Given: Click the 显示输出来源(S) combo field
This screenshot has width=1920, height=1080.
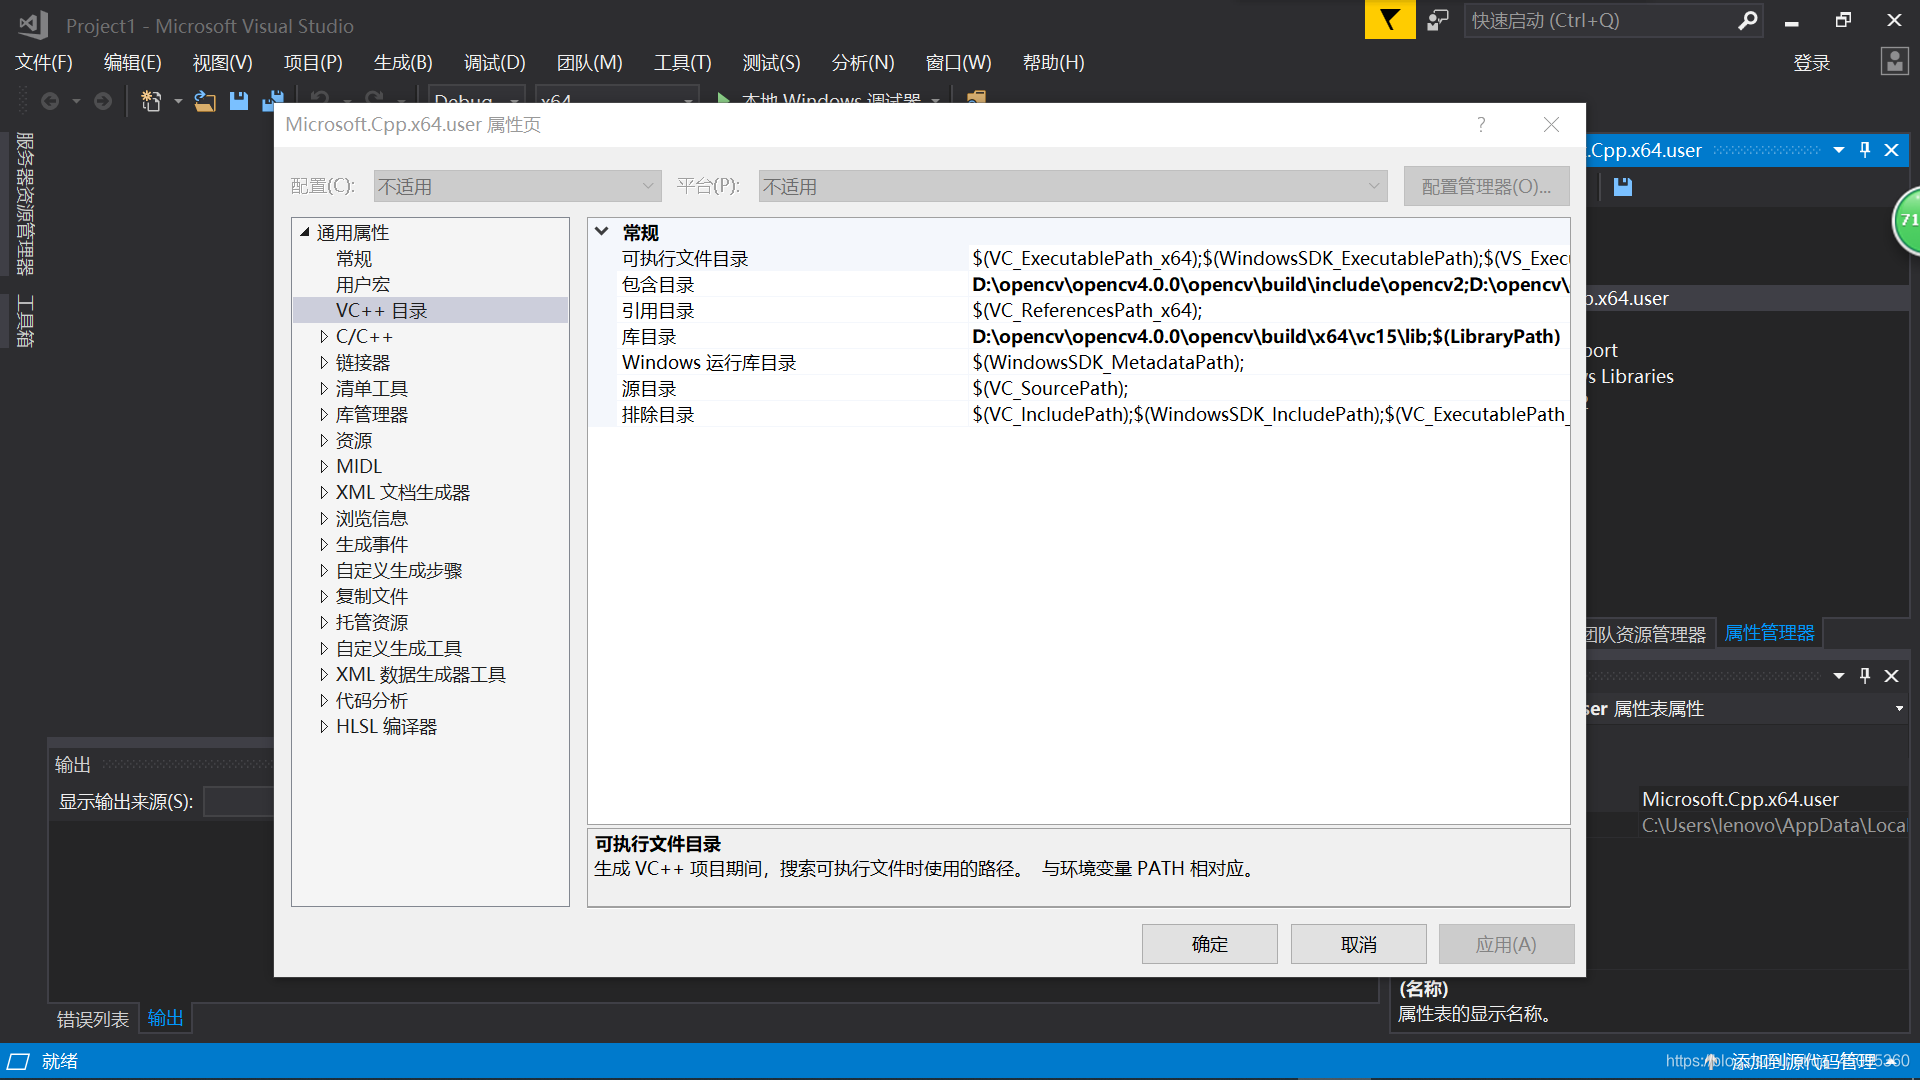Looking at the screenshot, I should (x=238, y=802).
